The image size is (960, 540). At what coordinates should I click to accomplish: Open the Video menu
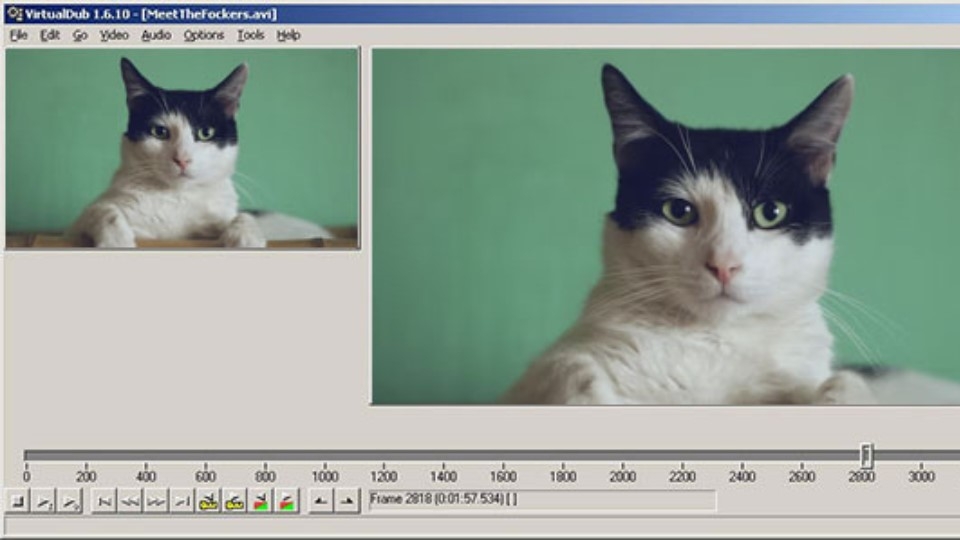click(x=114, y=36)
